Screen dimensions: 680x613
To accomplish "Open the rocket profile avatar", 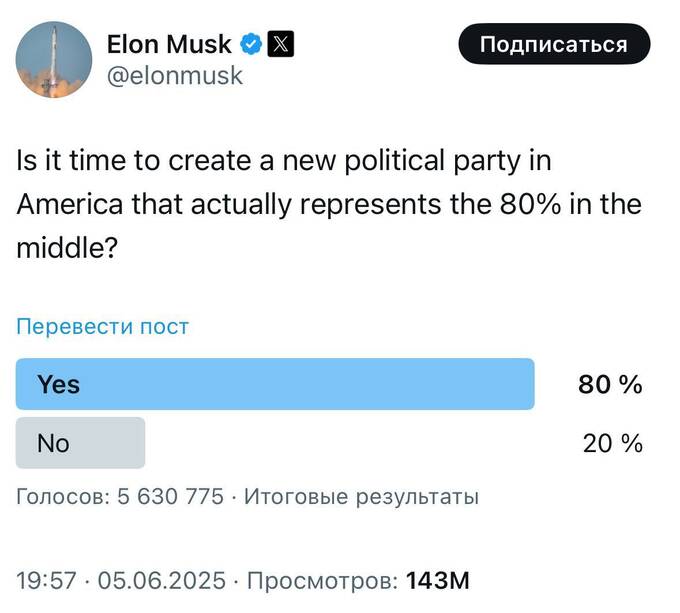I will [x=54, y=60].
